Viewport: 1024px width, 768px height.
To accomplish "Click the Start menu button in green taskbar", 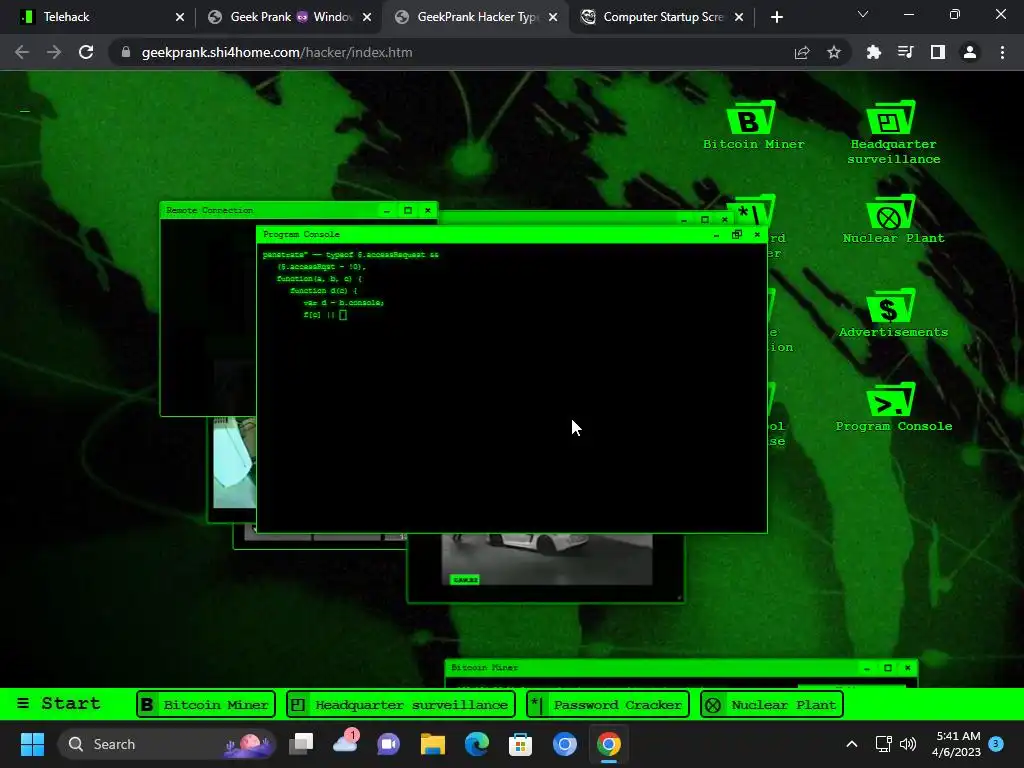I will [59, 703].
